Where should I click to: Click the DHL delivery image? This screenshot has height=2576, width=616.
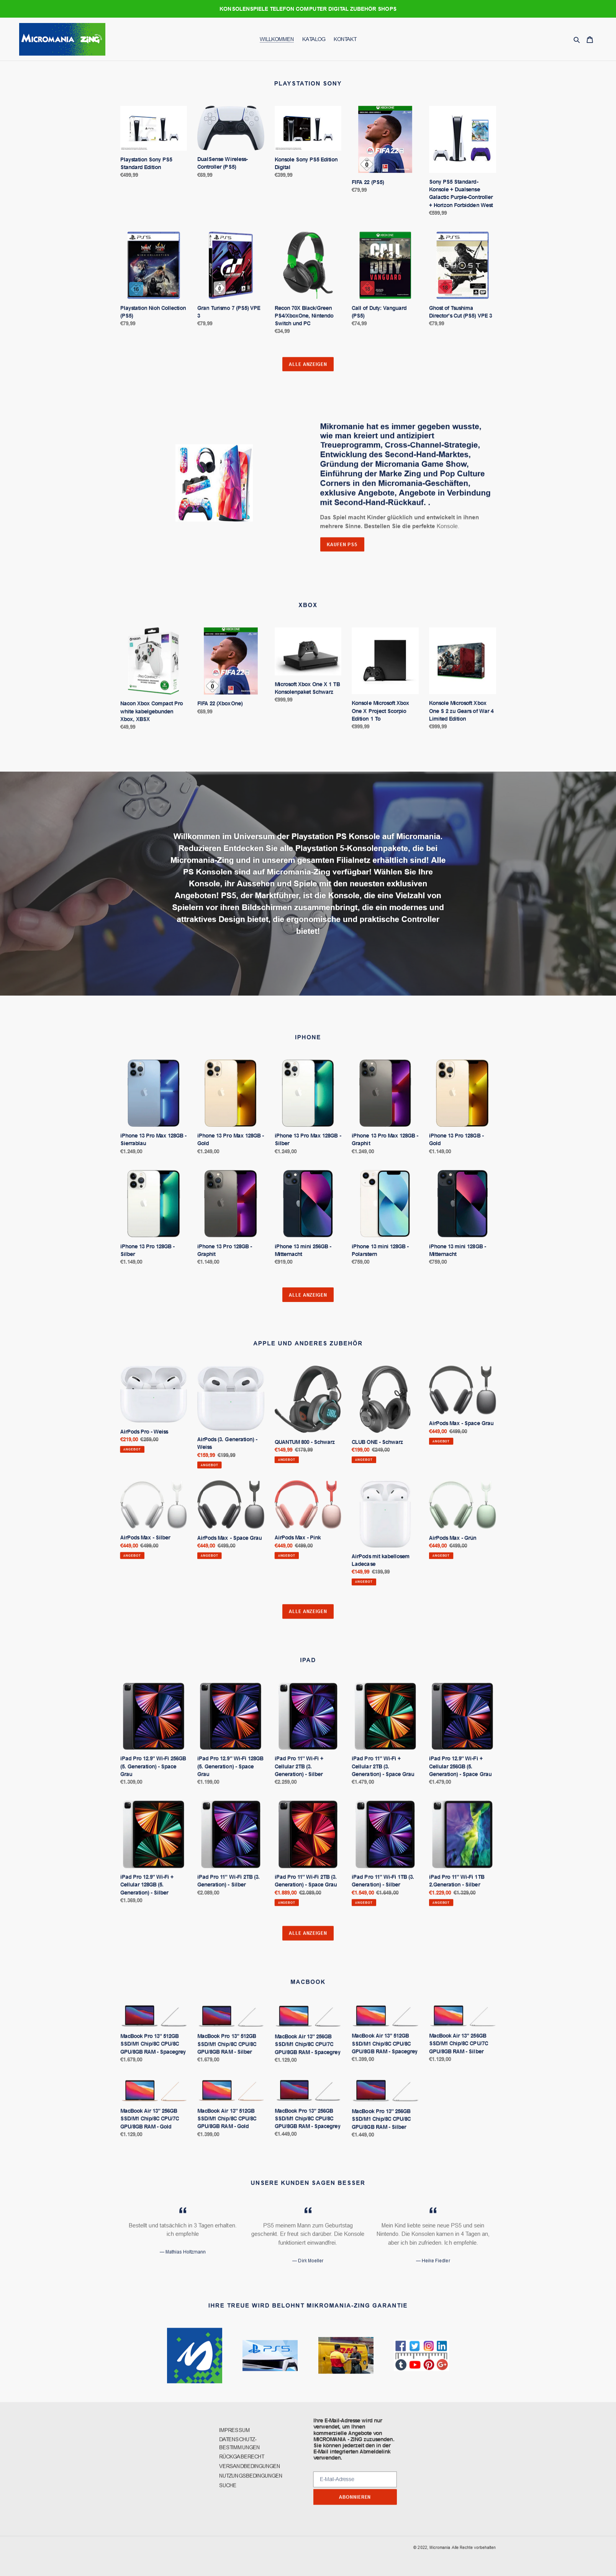[x=345, y=2355]
